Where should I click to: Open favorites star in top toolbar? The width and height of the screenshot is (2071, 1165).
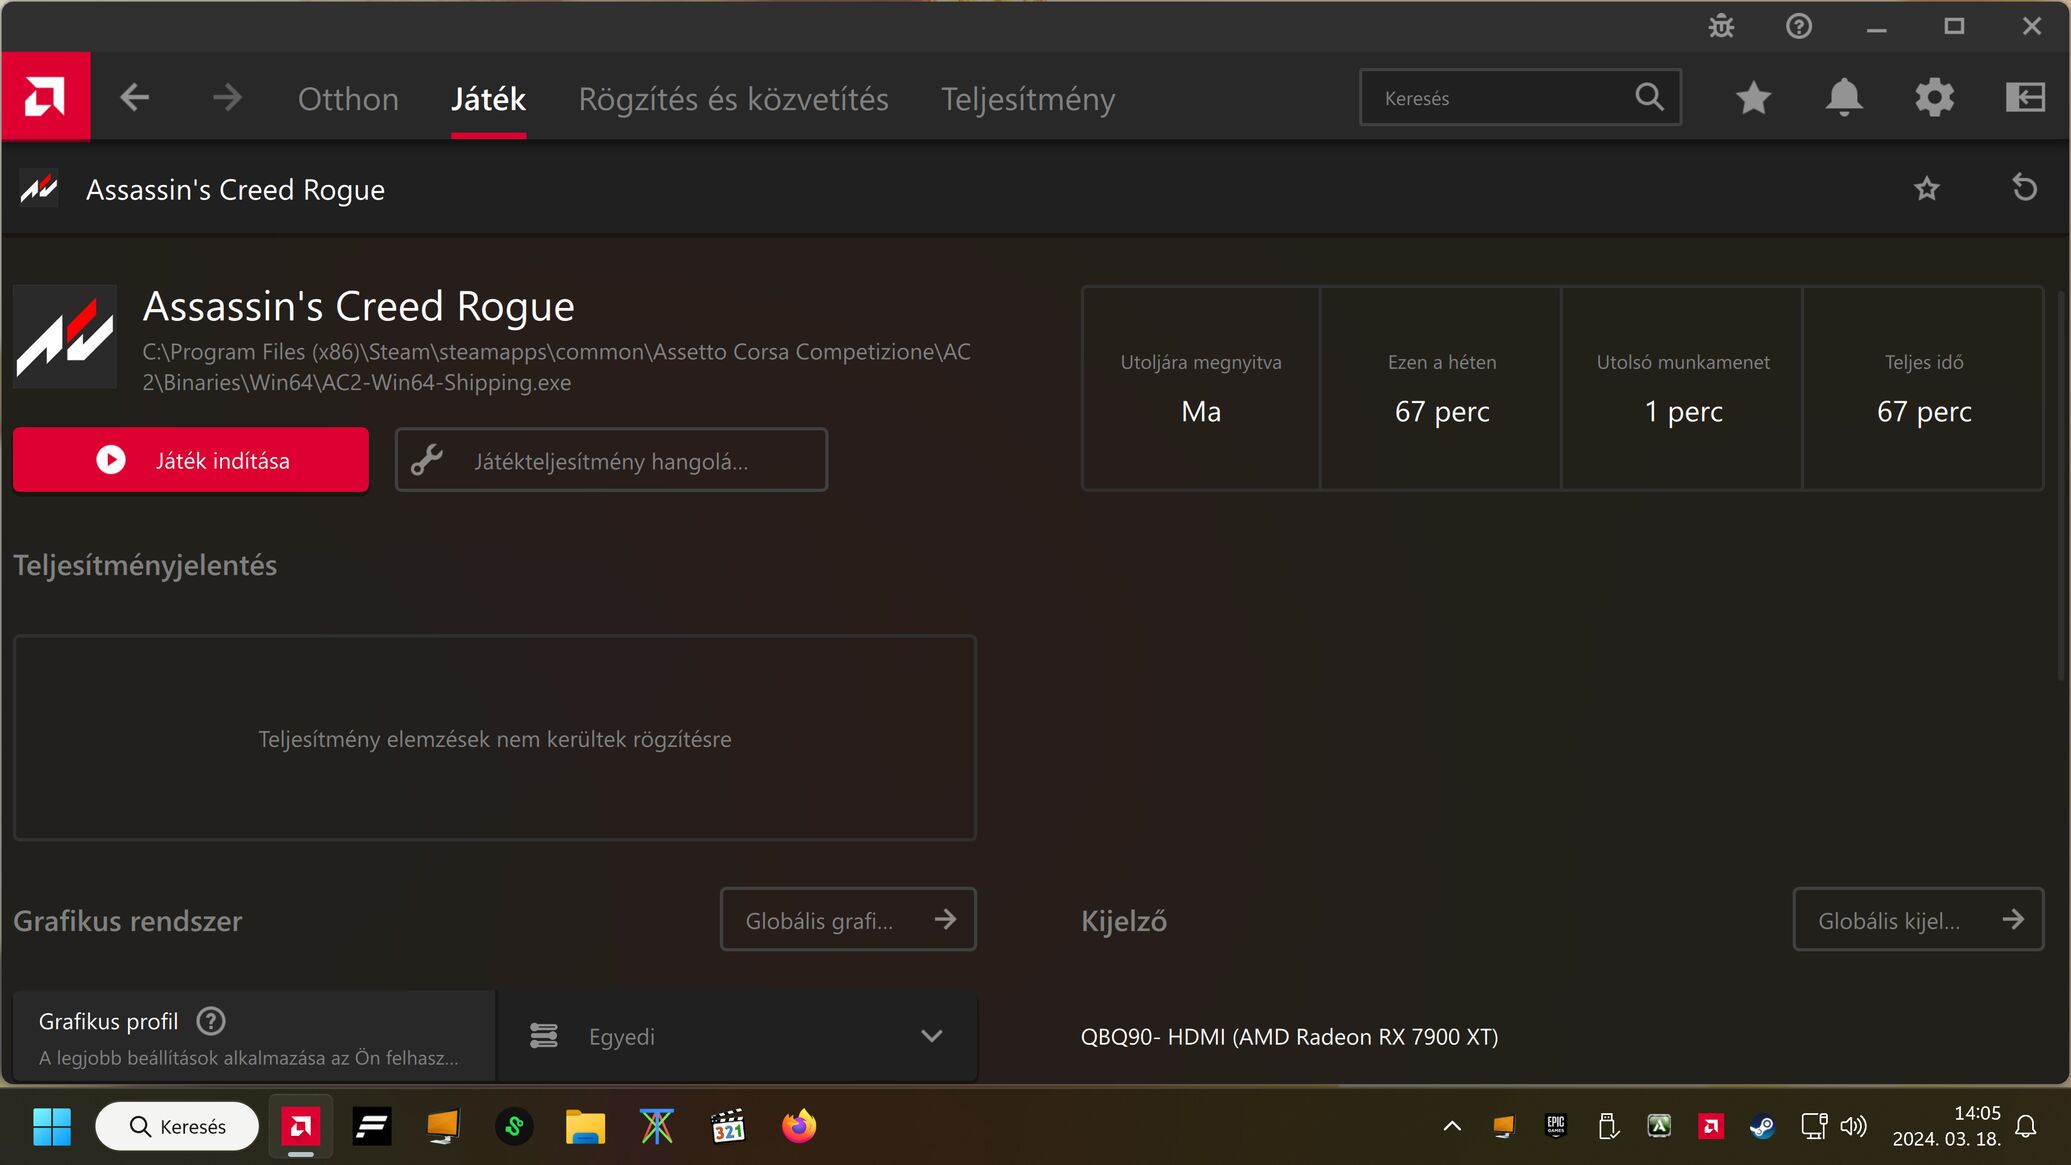1753,98
